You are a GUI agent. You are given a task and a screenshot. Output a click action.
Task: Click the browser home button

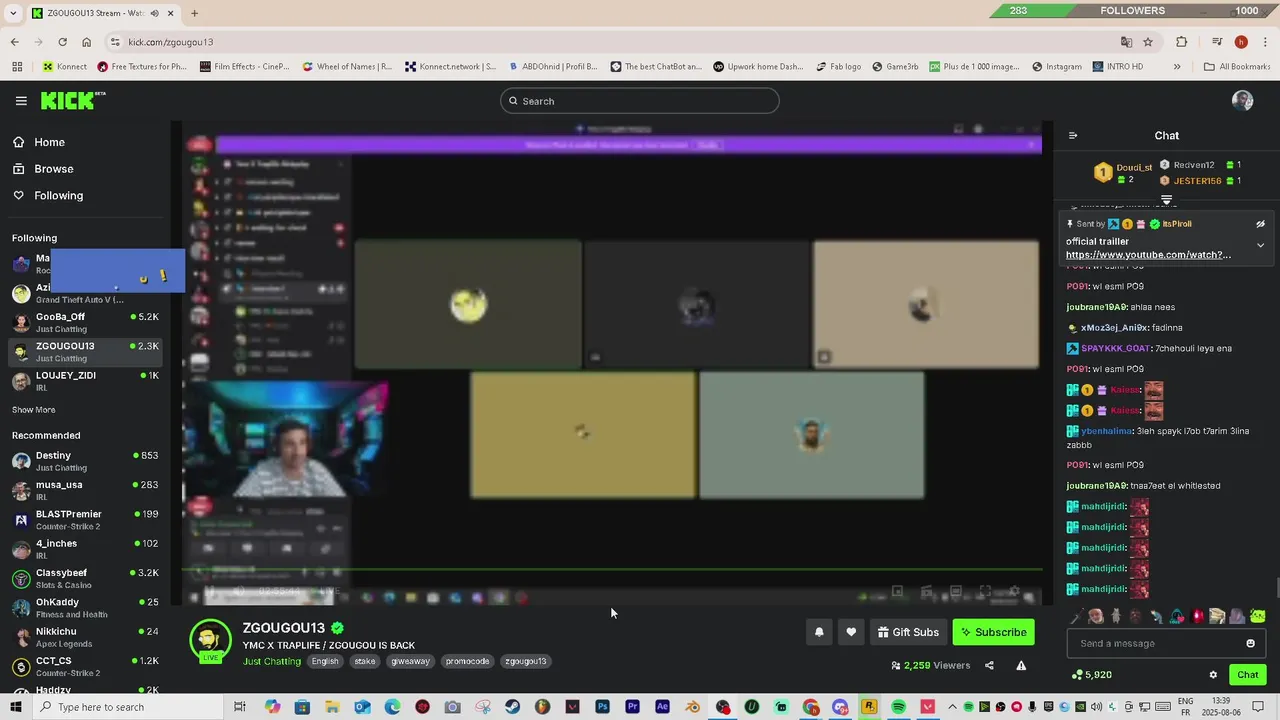(x=86, y=42)
